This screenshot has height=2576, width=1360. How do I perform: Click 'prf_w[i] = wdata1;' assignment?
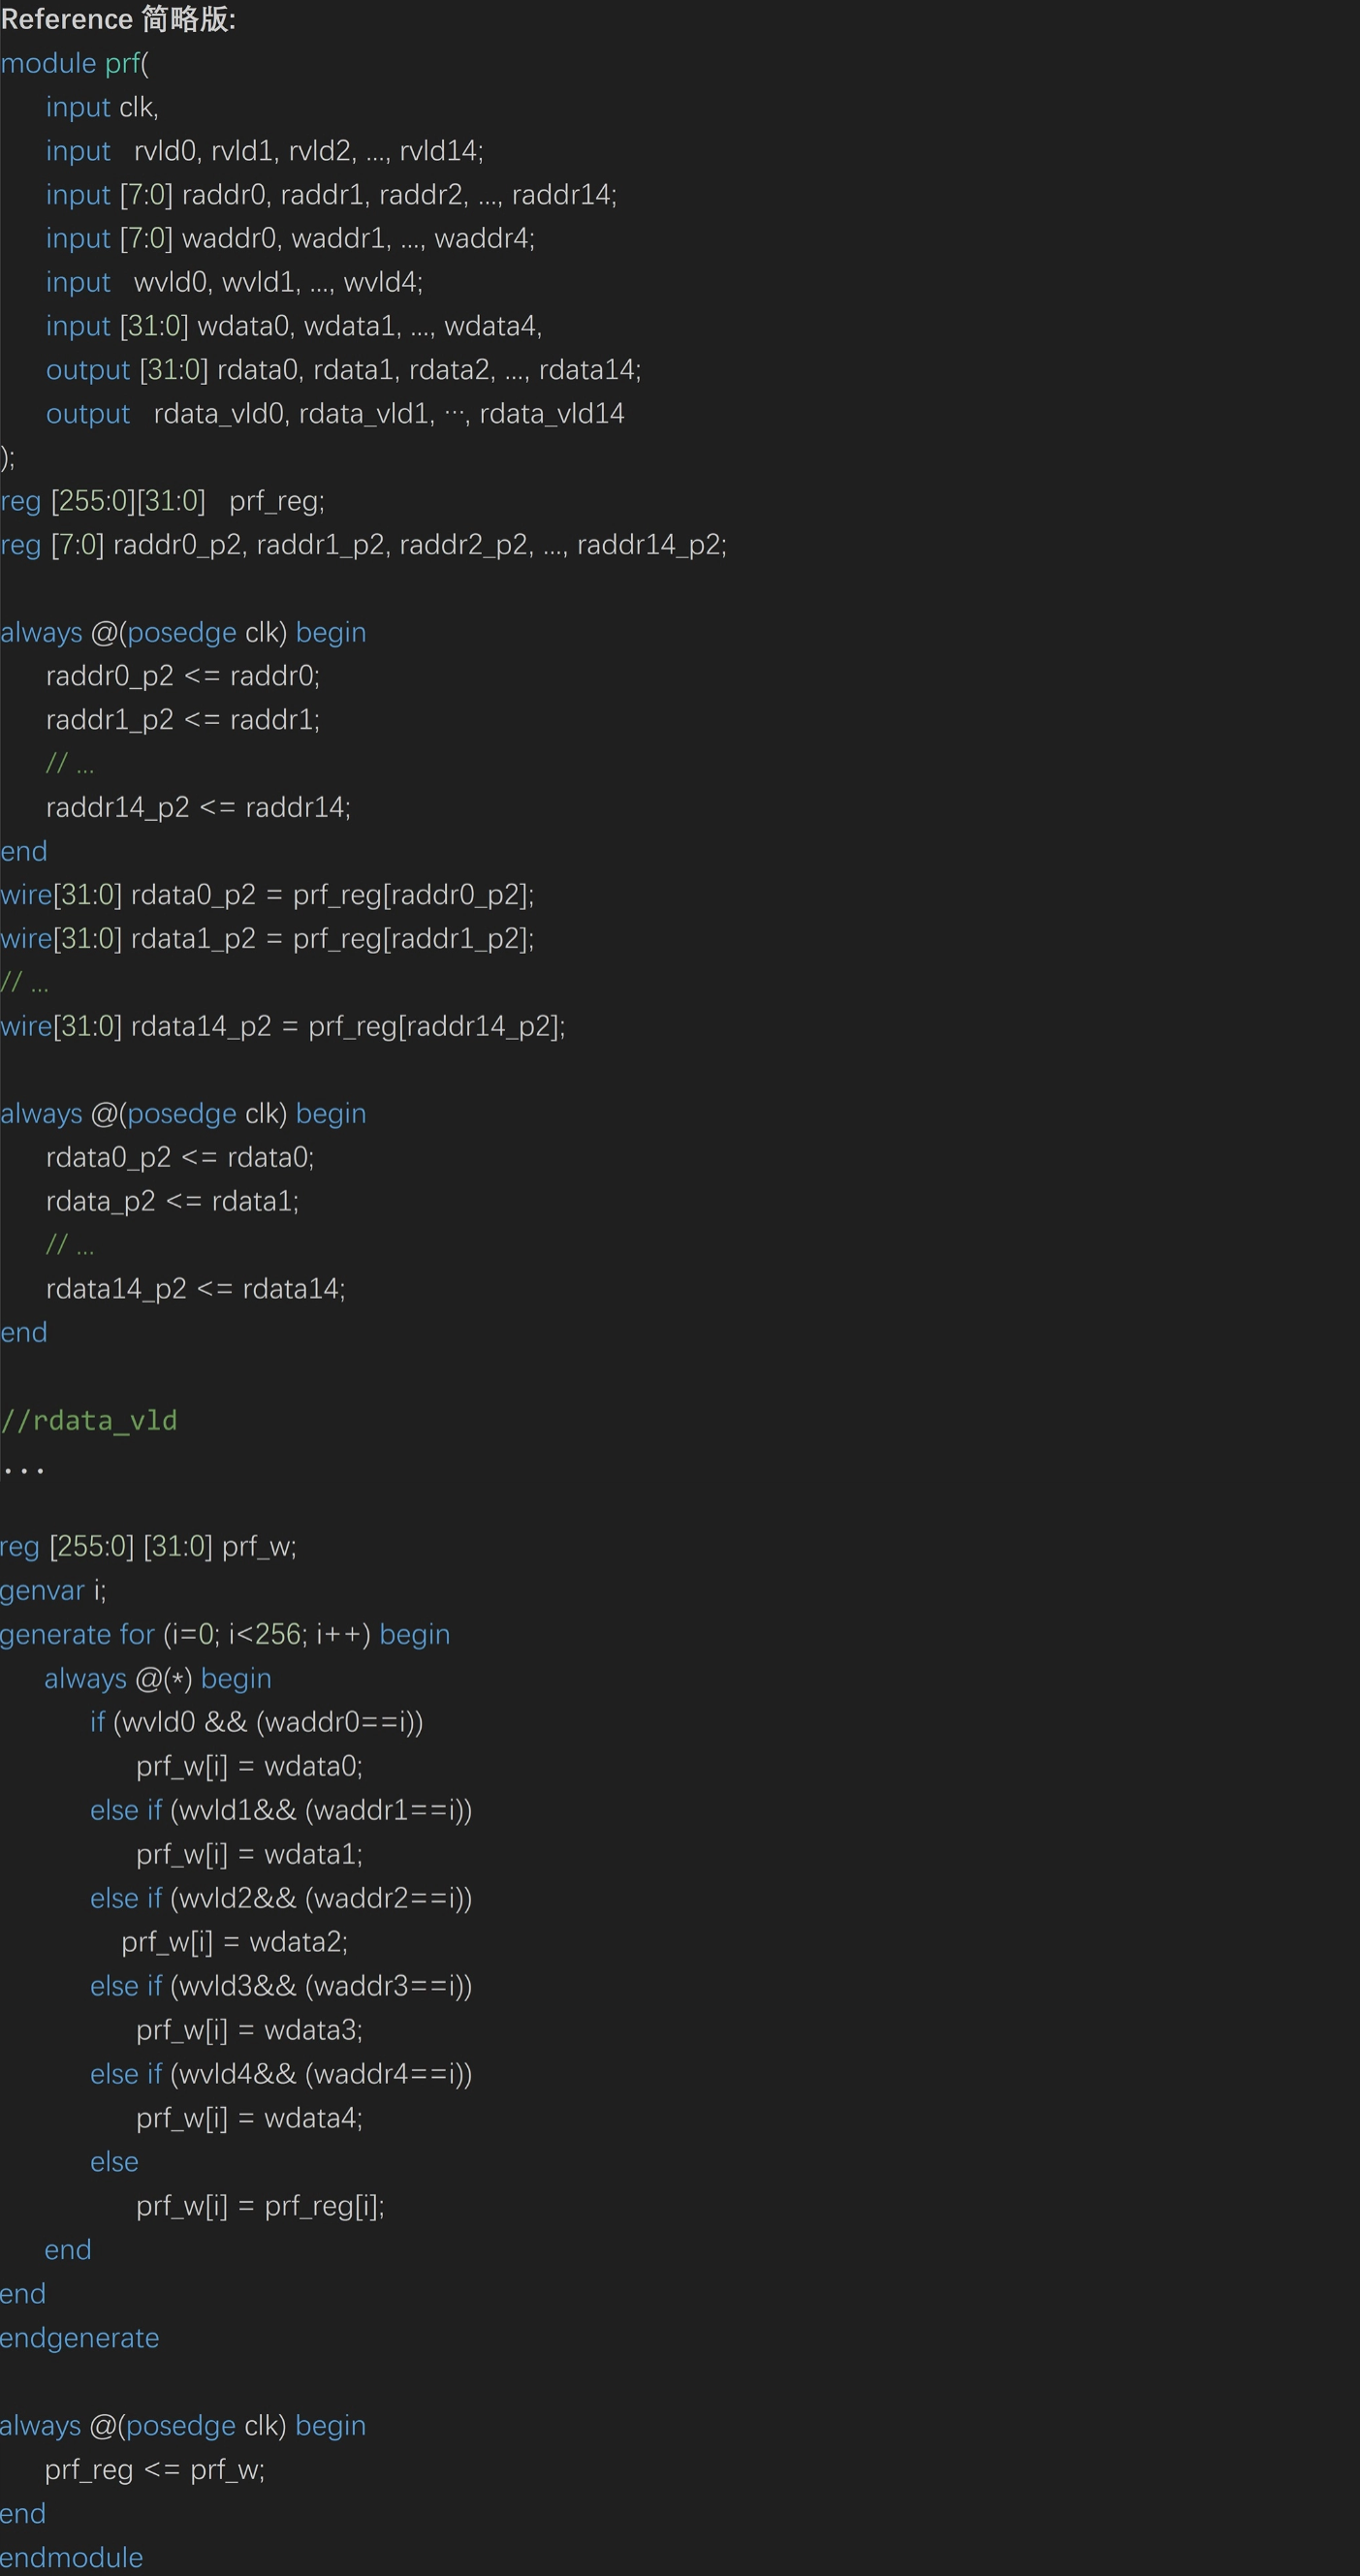click(249, 1854)
